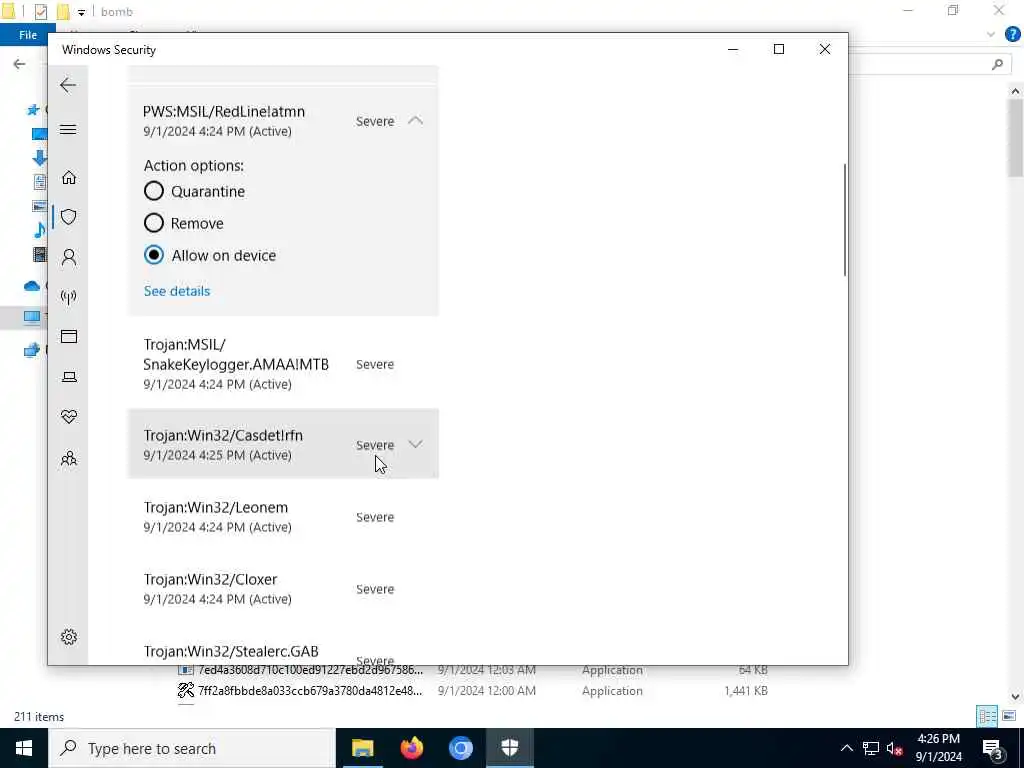The image size is (1024, 768).
Task: Open the Settings gear in Windows Security
Action: (x=69, y=637)
